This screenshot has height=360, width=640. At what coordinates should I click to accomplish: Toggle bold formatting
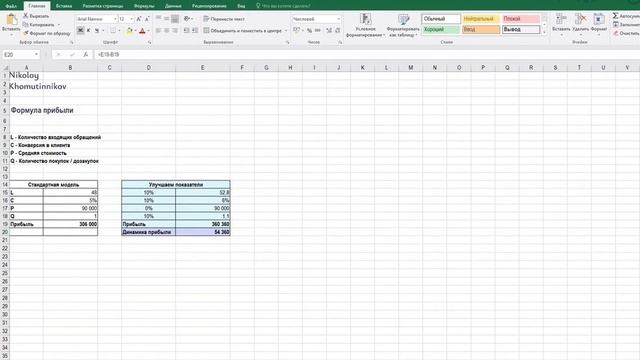tap(80, 31)
